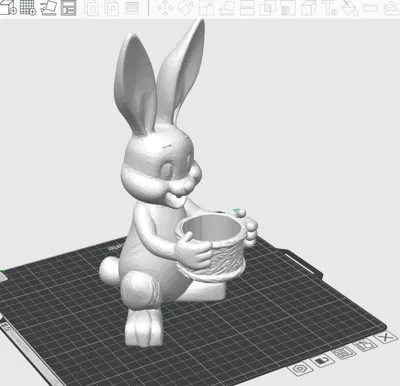
Task: Select the Rotate tool
Action: click(186, 8)
